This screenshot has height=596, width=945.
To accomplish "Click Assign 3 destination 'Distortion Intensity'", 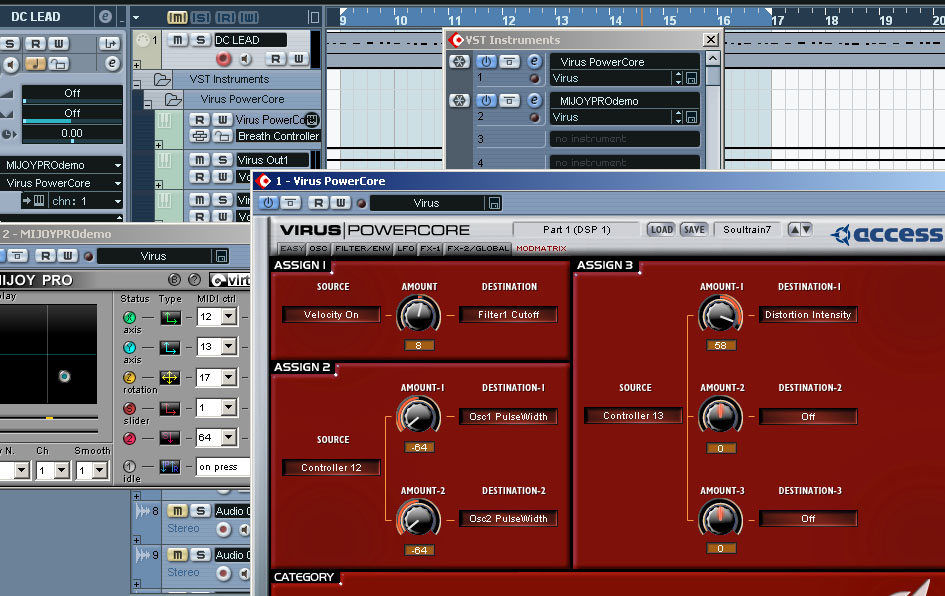I will point(808,315).
